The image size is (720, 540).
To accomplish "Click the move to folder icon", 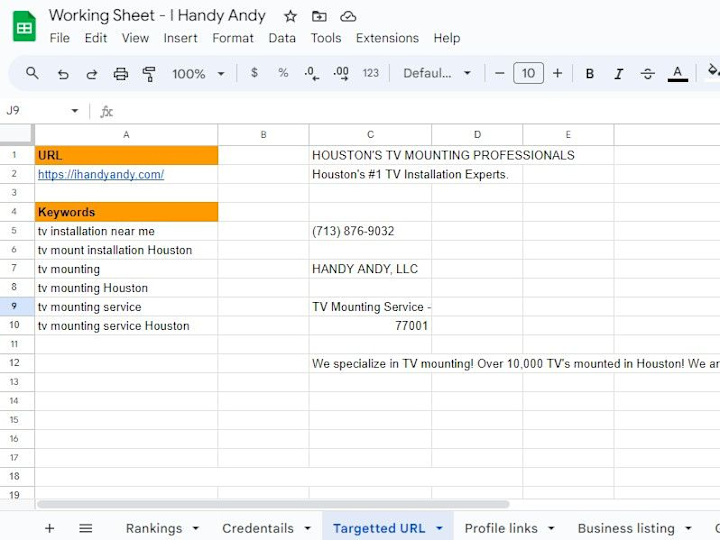I will (319, 17).
